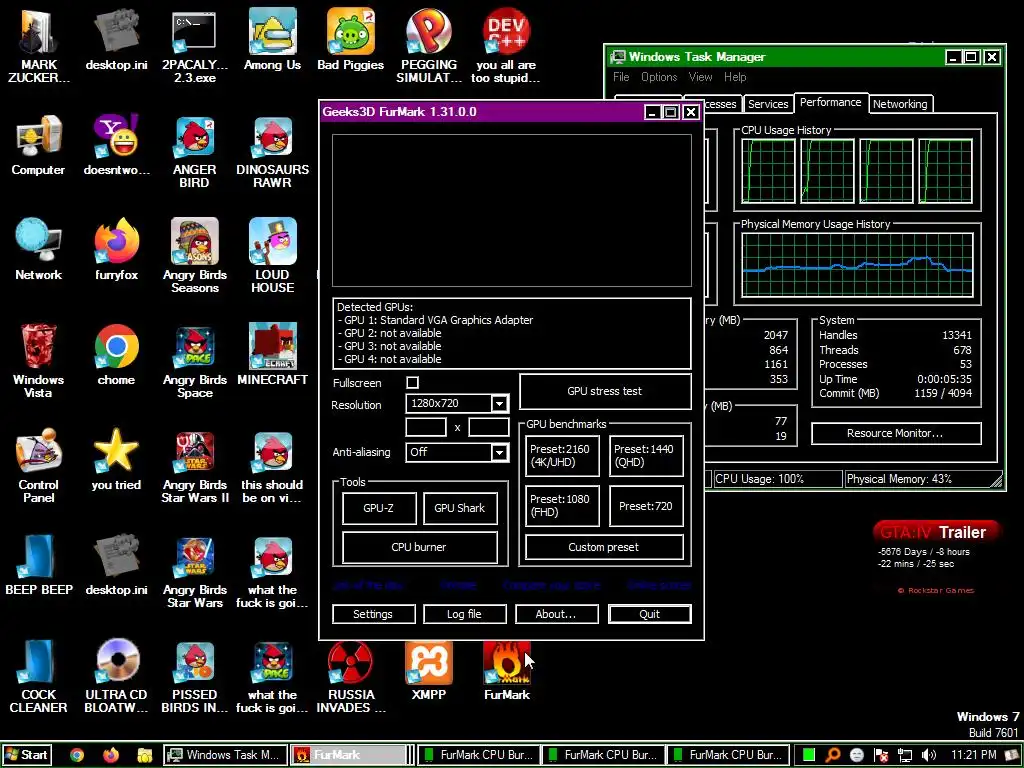This screenshot has height=768, width=1024.
Task: Open the Custom preset button
Action: coord(604,547)
